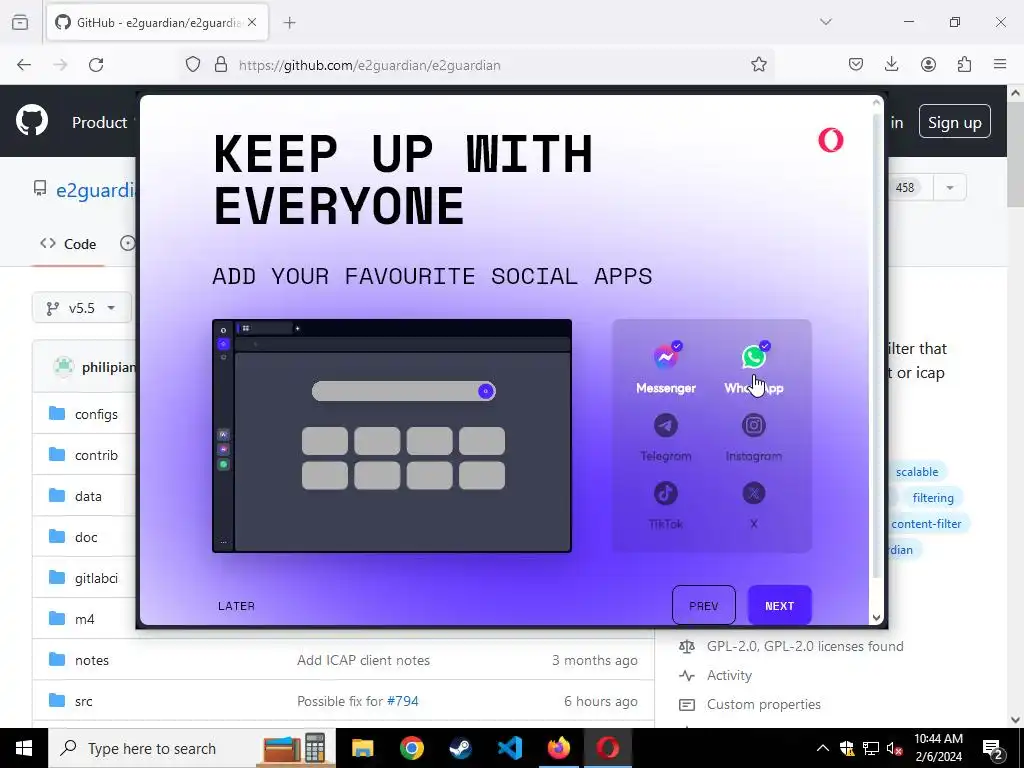The image size is (1024, 768).
Task: Switch to Opera in the taskbar
Action: (x=607, y=748)
